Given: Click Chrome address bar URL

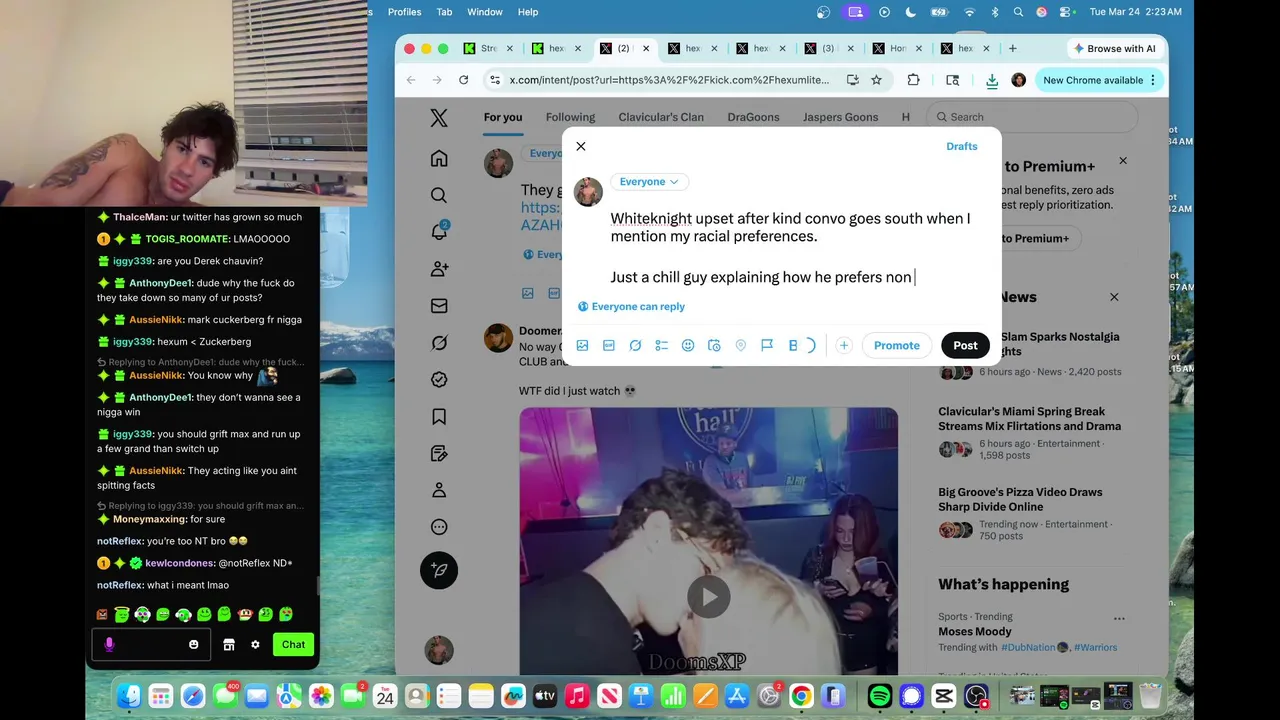Looking at the screenshot, I should tap(669, 80).
